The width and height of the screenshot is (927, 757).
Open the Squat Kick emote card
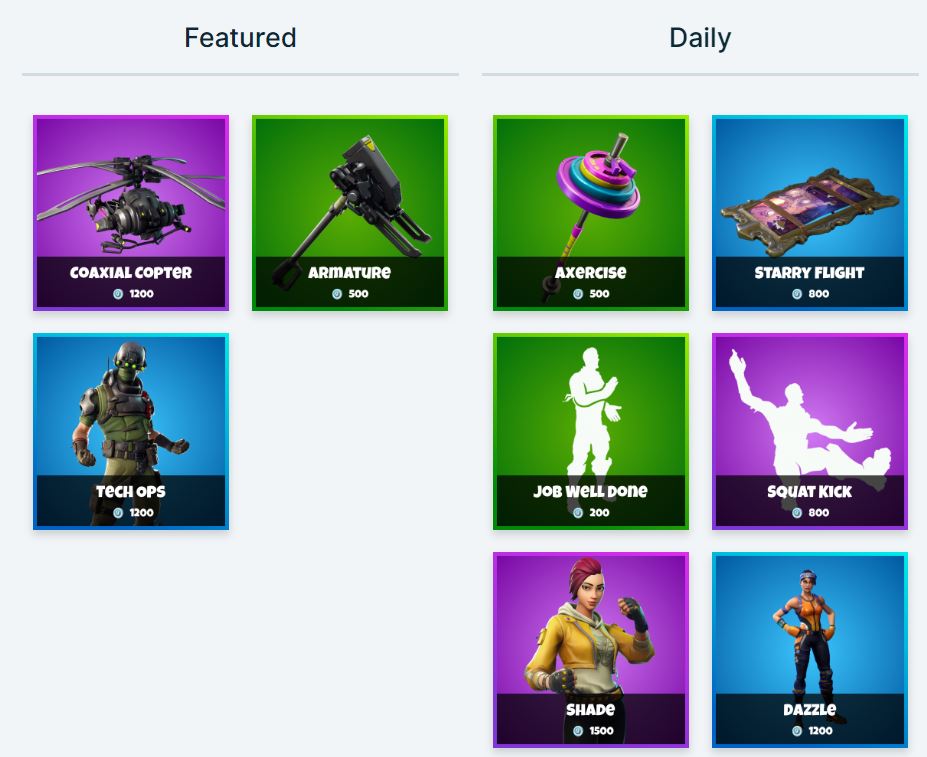[810, 432]
